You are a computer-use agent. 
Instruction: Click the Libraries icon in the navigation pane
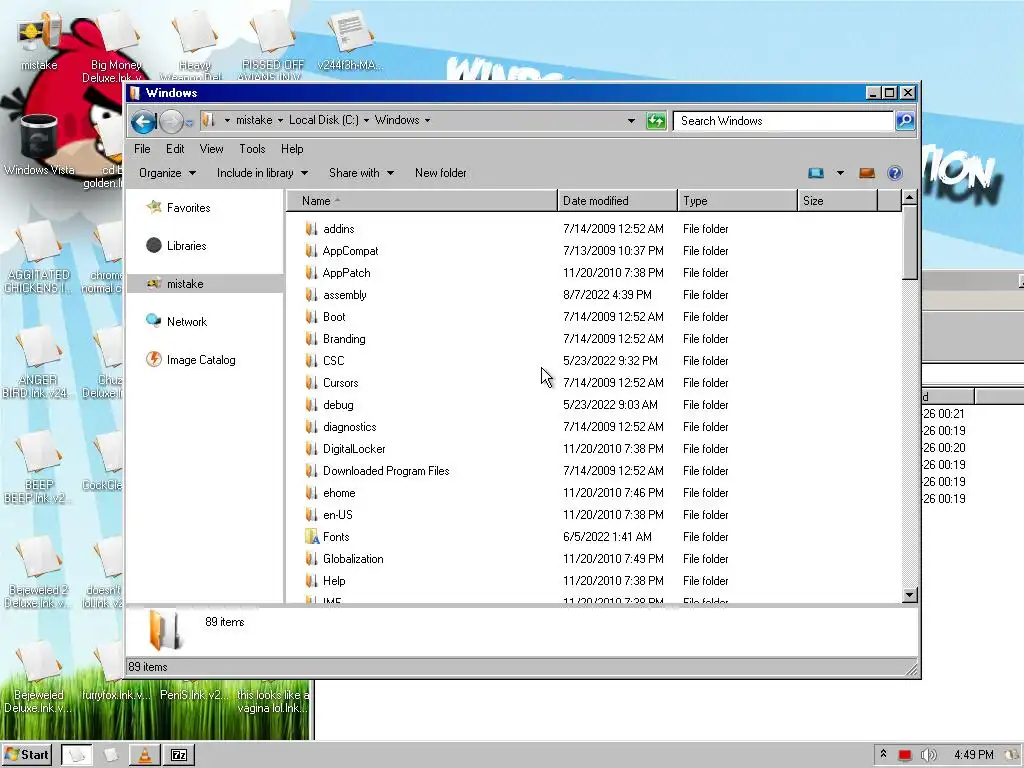[x=154, y=246]
